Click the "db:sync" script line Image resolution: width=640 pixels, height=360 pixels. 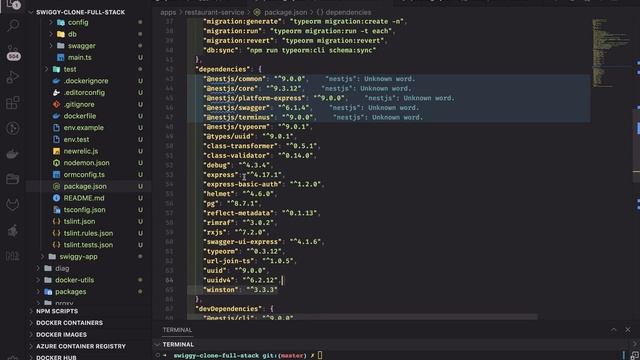click(289, 50)
